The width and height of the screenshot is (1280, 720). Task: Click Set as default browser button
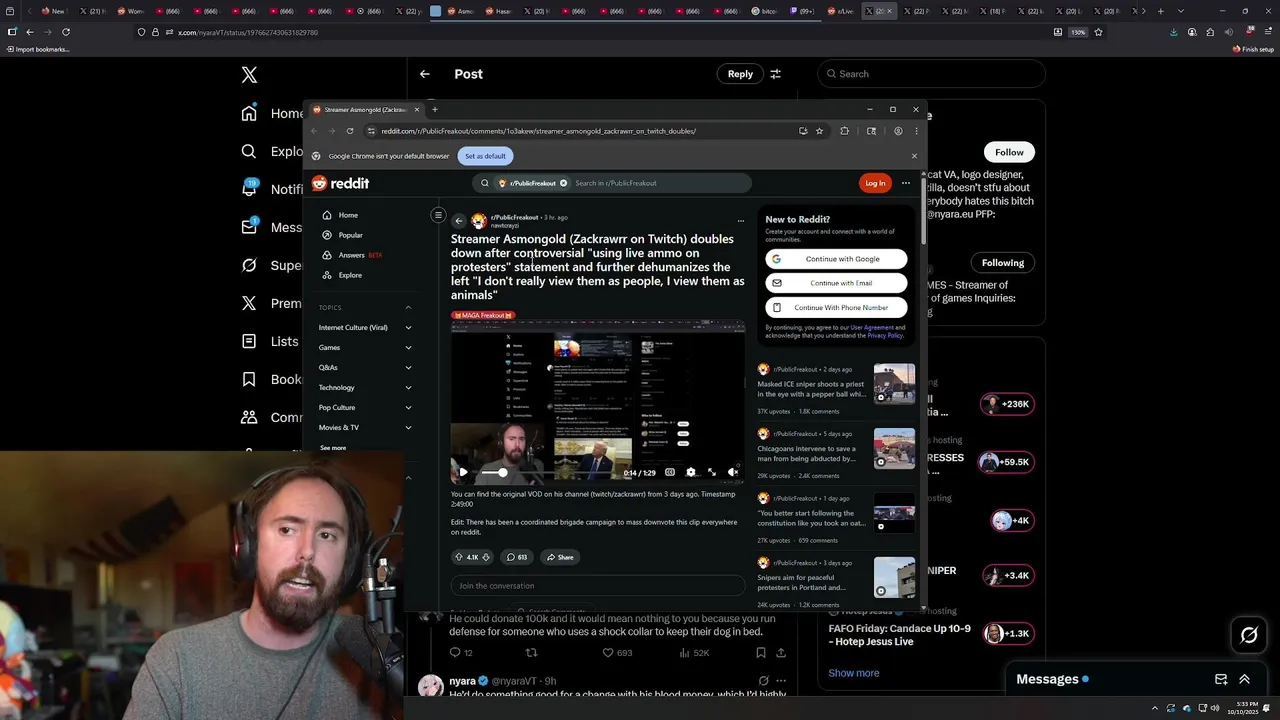click(x=485, y=156)
